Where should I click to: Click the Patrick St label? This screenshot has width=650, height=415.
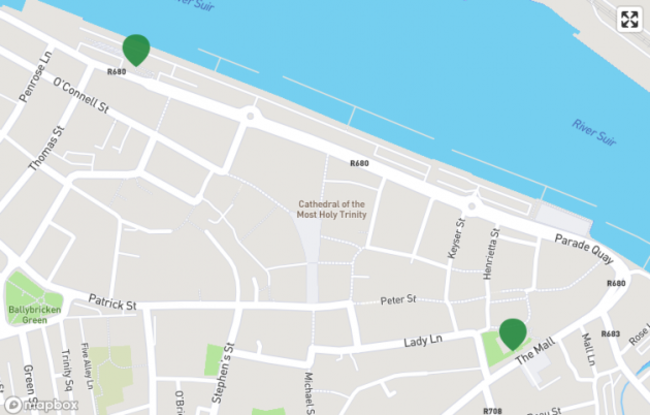pos(112,302)
